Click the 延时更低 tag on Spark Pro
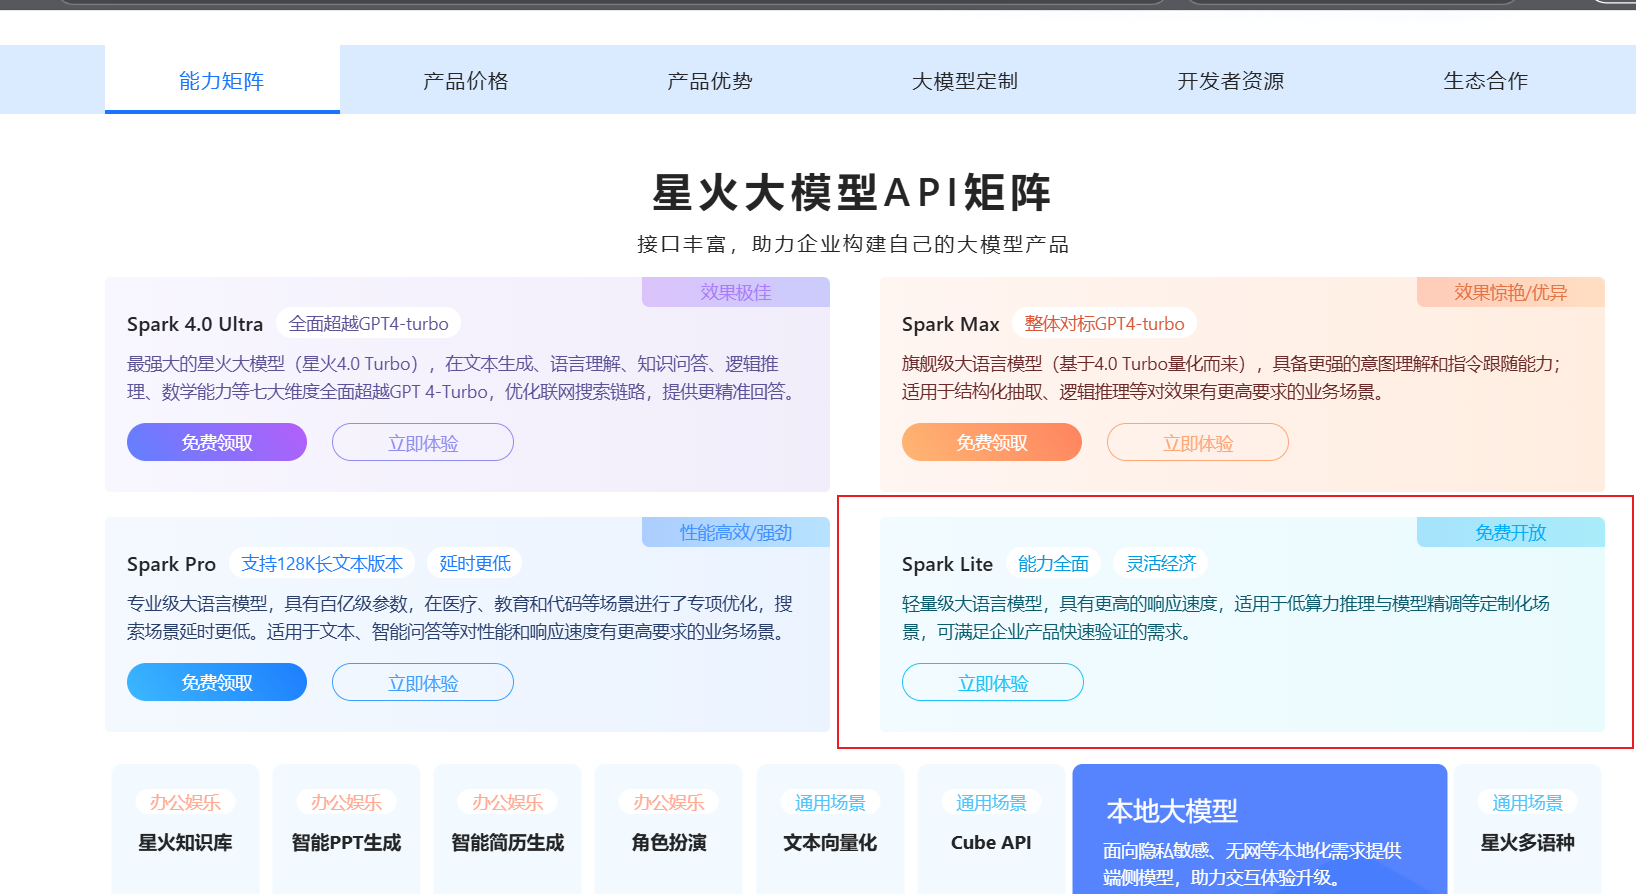 point(475,563)
